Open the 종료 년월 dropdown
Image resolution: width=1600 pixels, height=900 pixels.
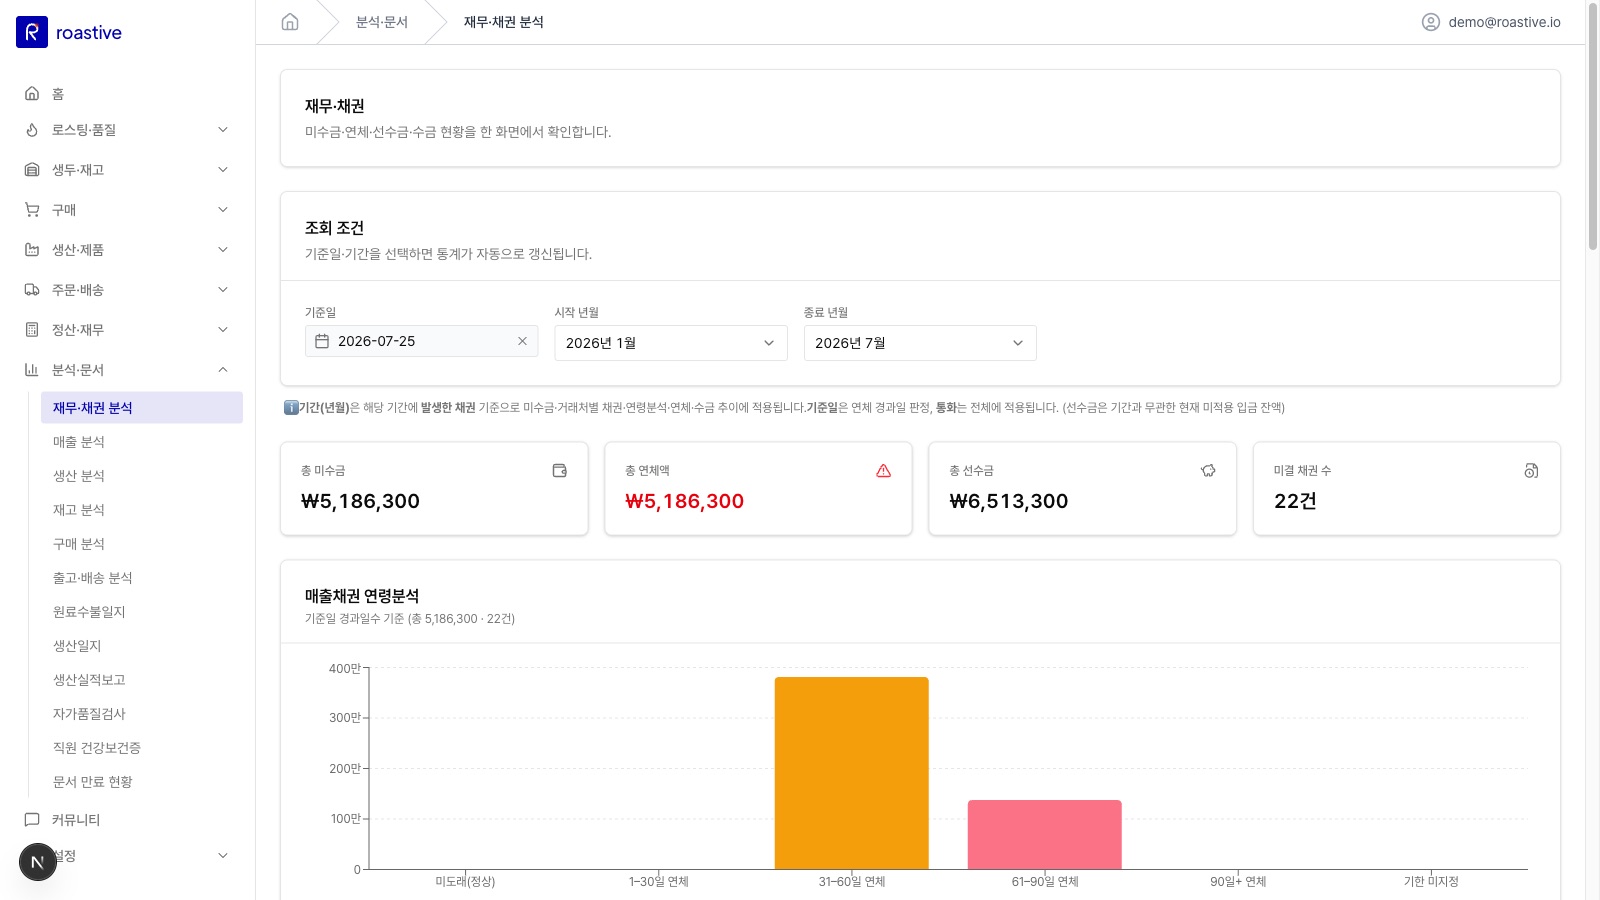[x=920, y=343]
